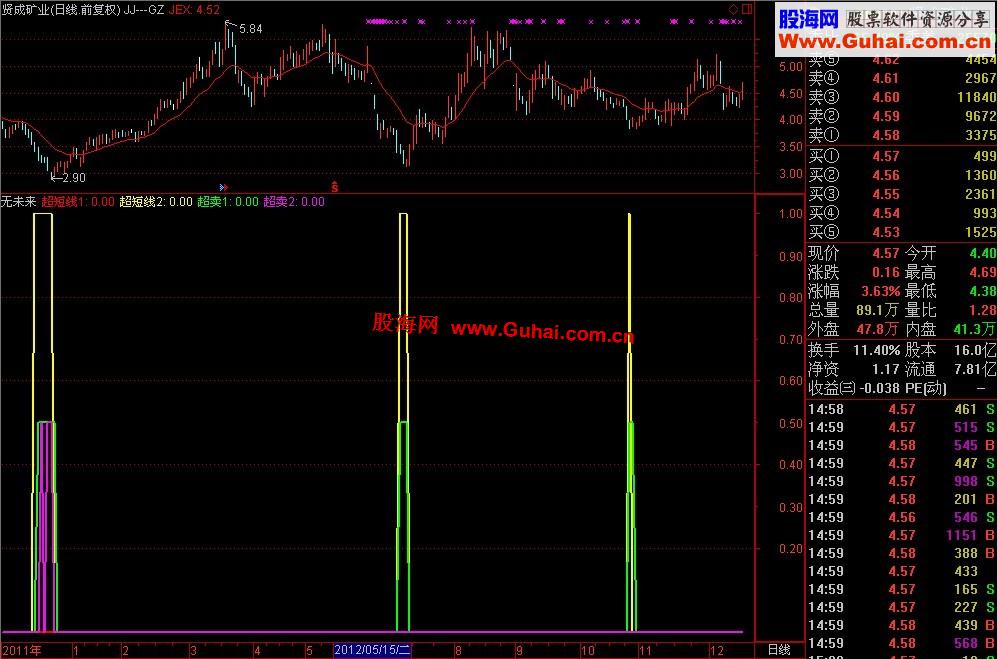Screen dimensions: 997x659
Task: Click the red S marker under the K-line chart
Action: click(x=333, y=186)
